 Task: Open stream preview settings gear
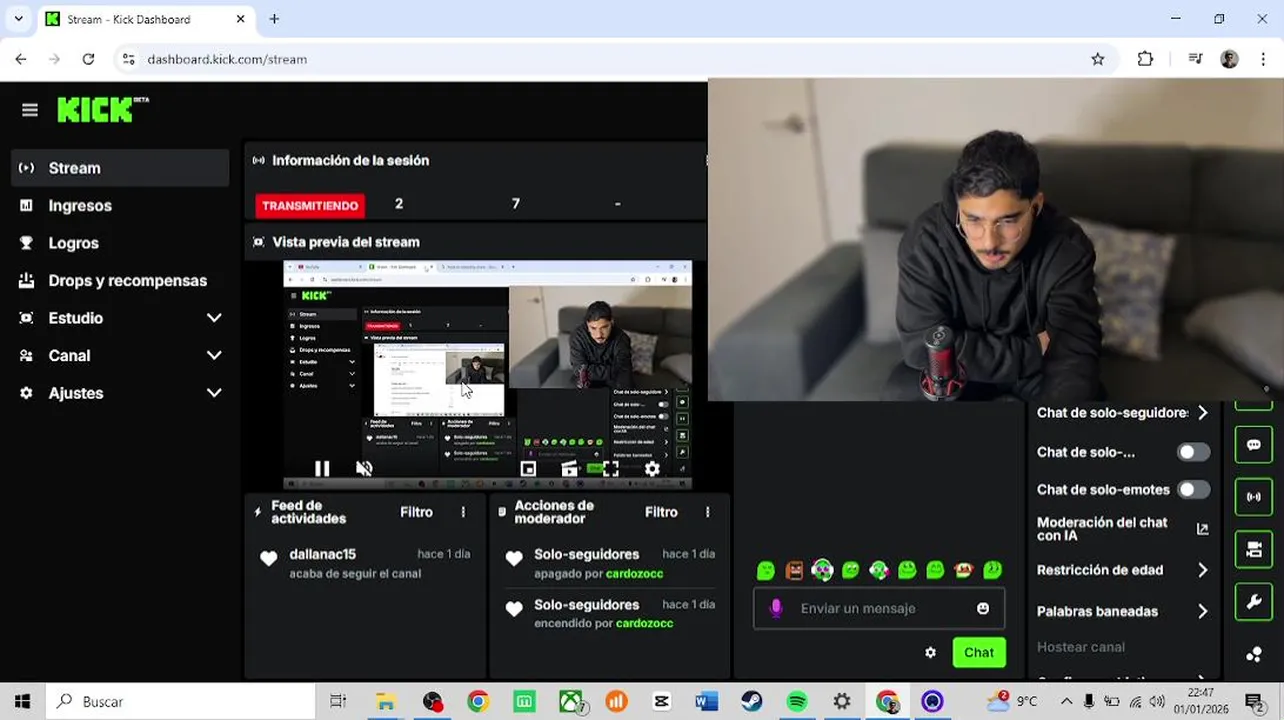652,468
